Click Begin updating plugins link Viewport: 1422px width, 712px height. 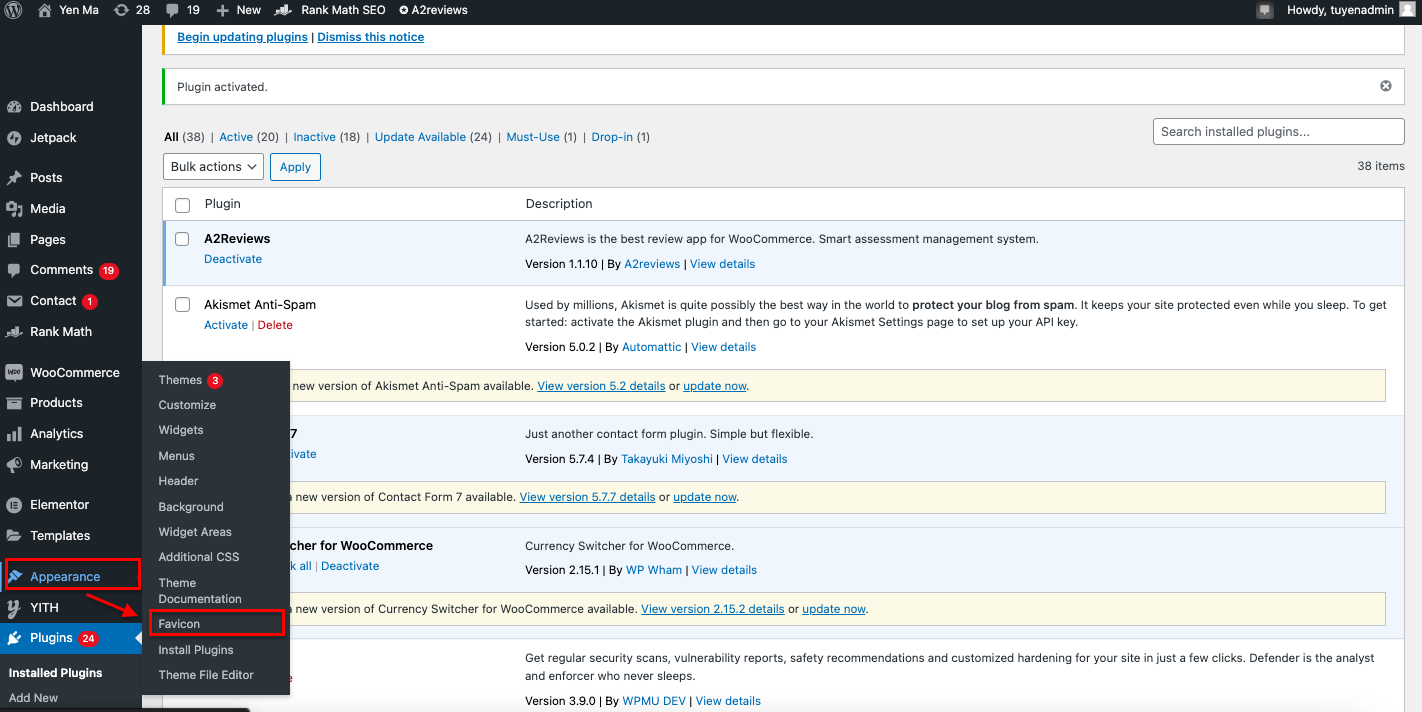(x=242, y=37)
